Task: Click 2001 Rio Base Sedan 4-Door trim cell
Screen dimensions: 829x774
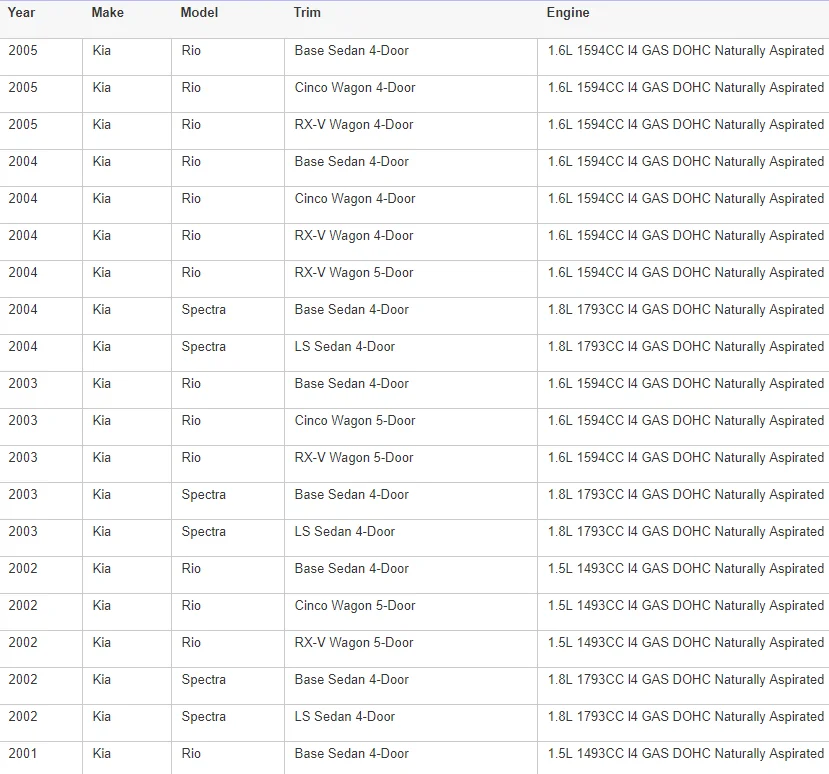Action: (411, 758)
